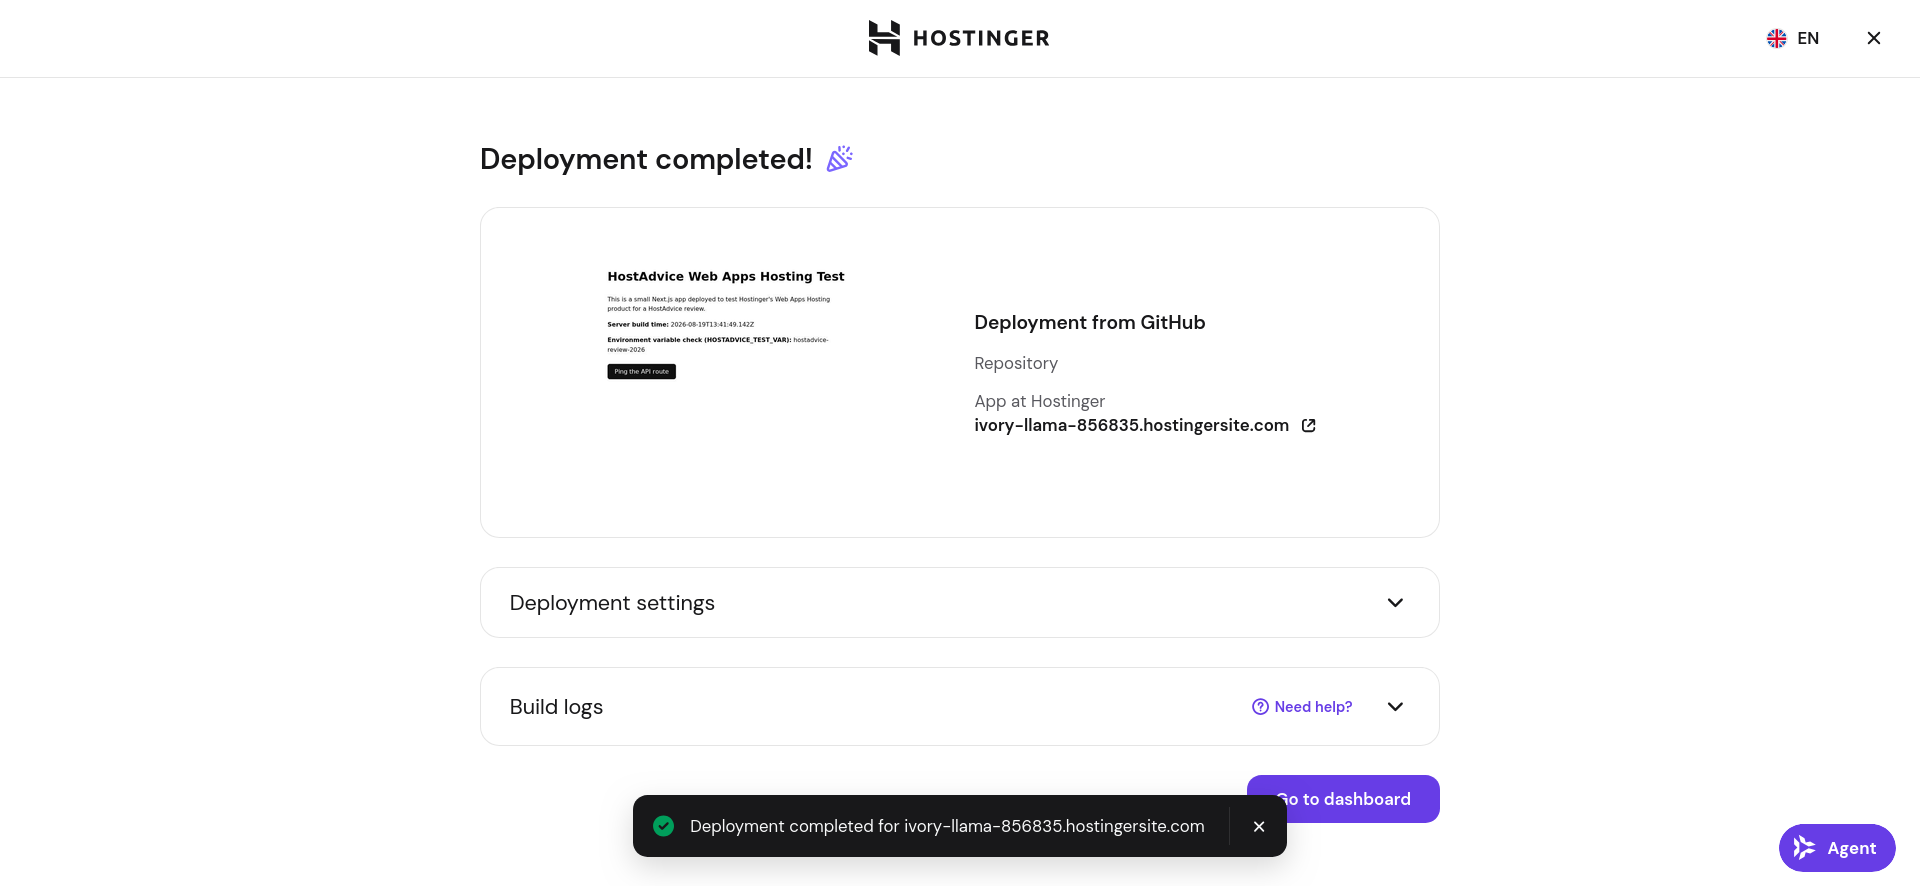Screen dimensions: 1920x886
Task: Click the green checkmark in the toast
Action: [663, 826]
